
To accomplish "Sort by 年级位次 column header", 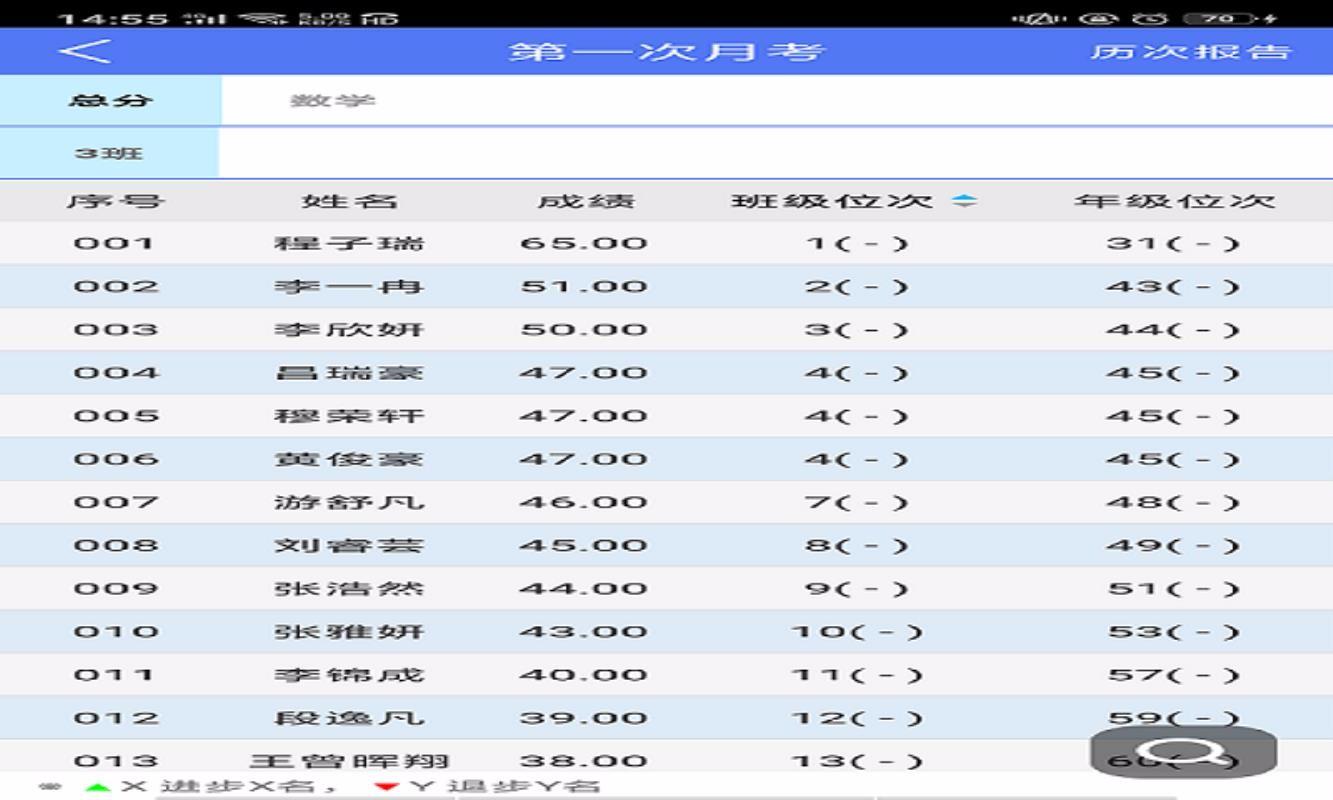I will coord(1174,201).
